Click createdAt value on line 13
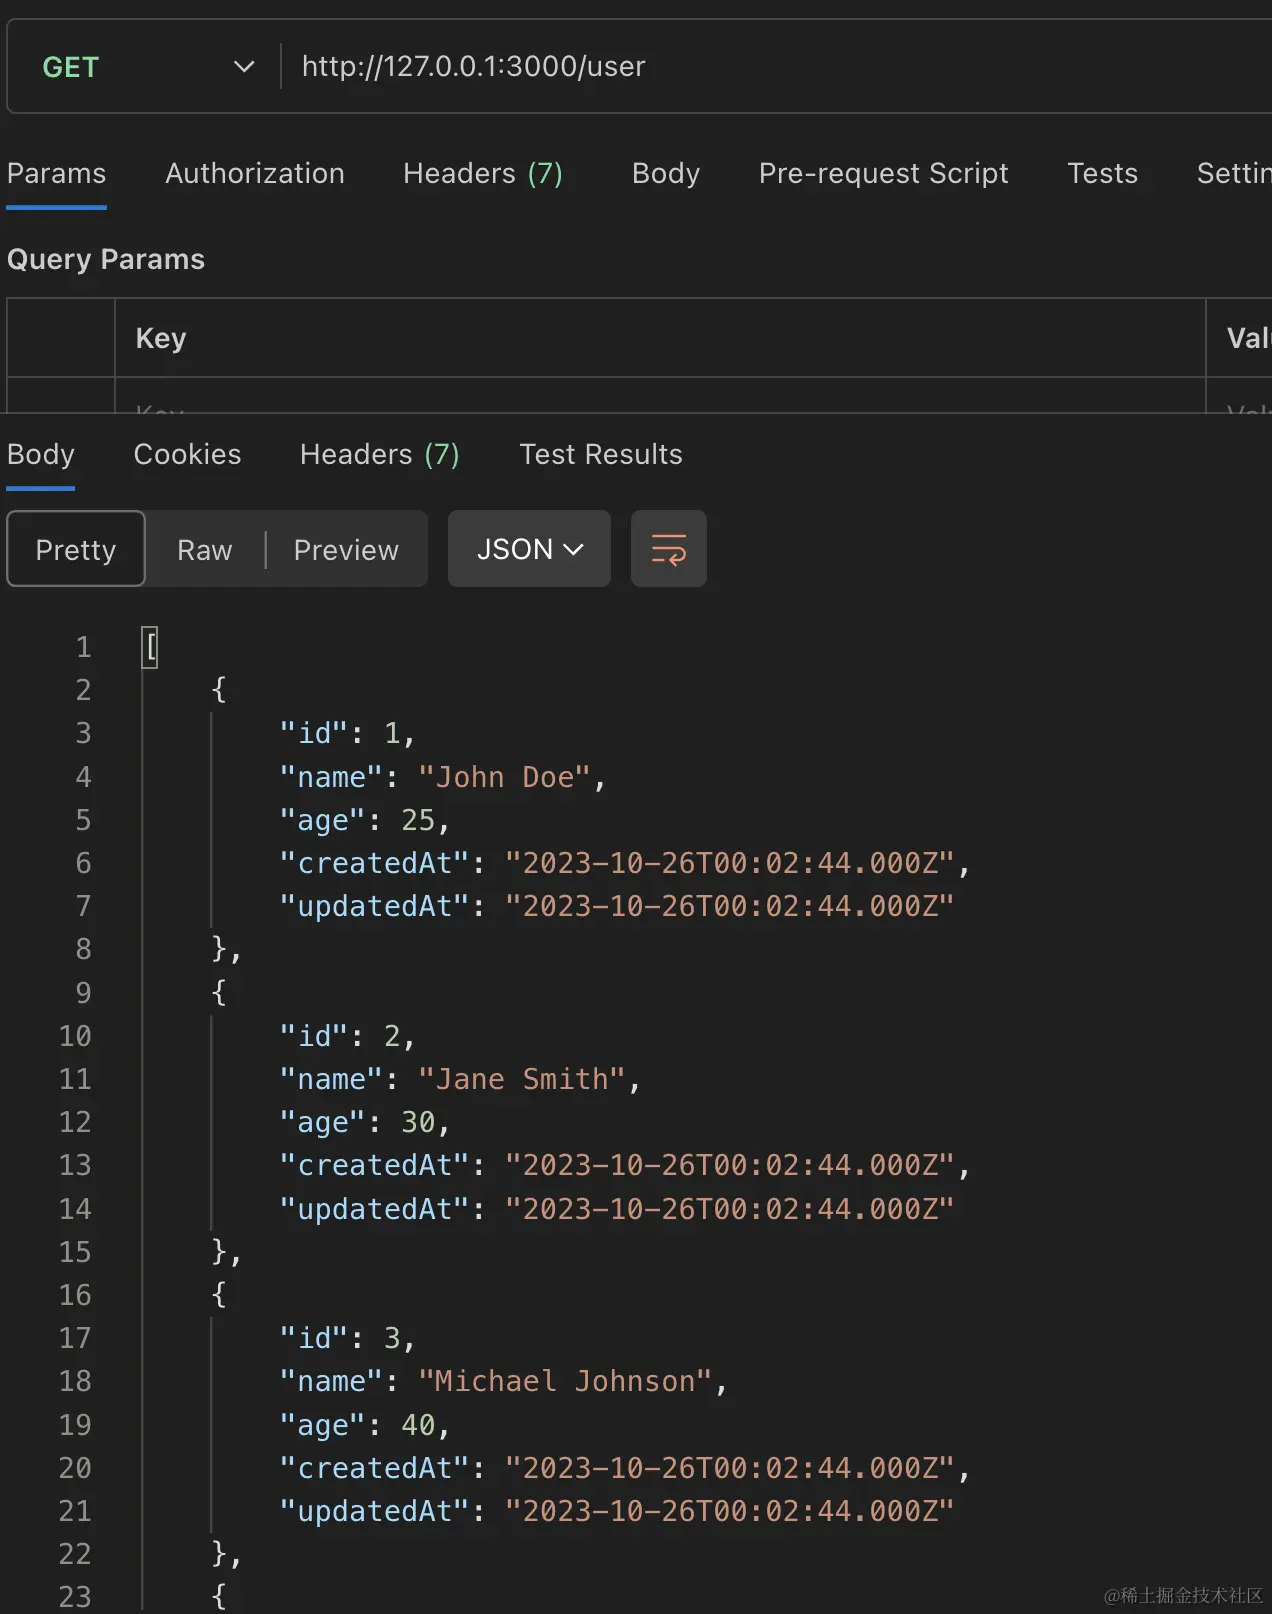 [730, 1165]
